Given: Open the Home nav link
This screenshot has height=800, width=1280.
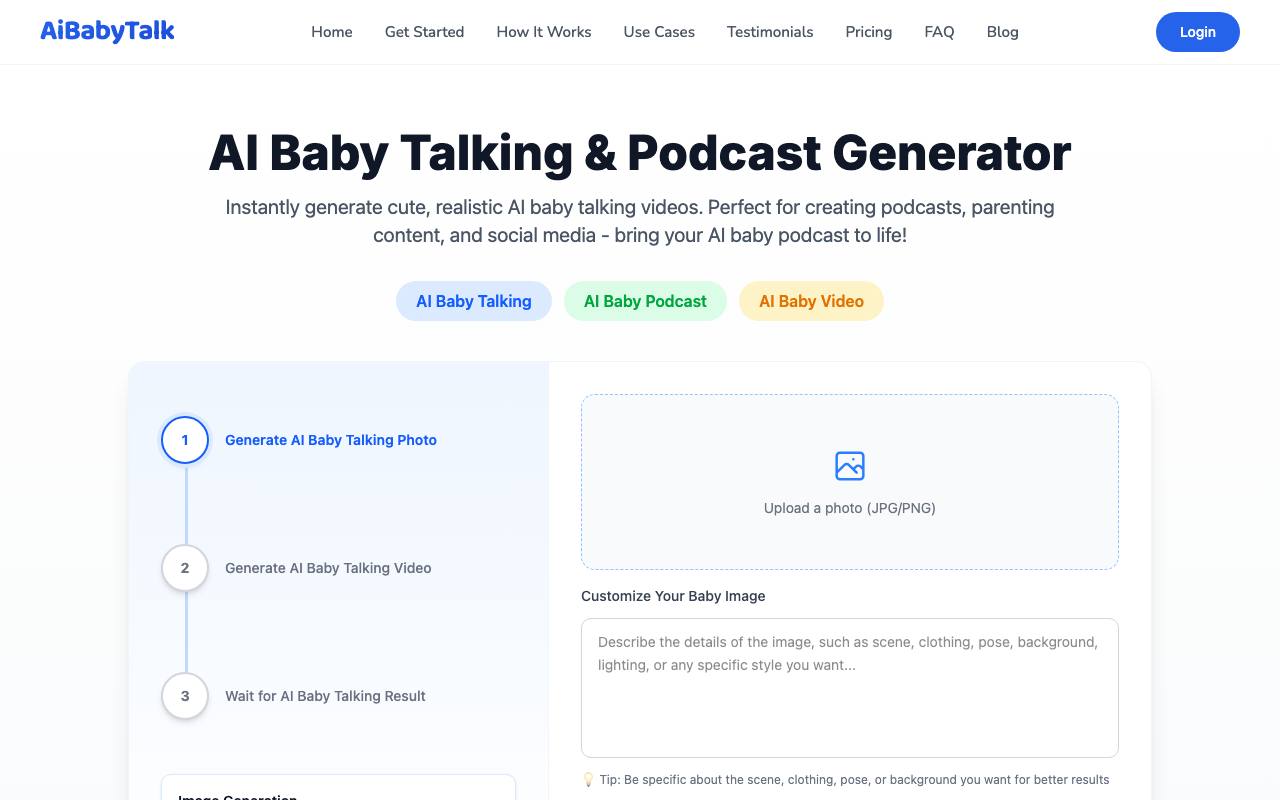Looking at the screenshot, I should click(x=332, y=32).
